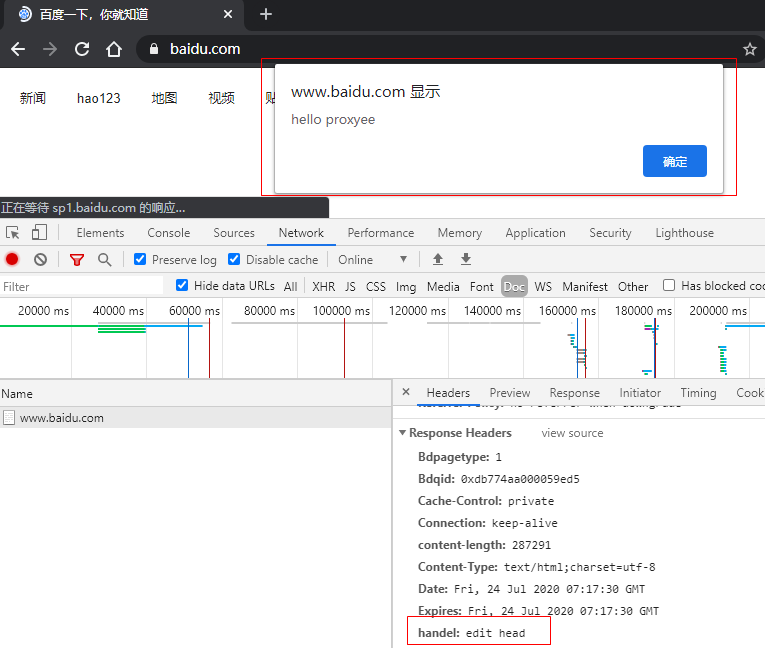Click the record network log button

[x=12, y=259]
